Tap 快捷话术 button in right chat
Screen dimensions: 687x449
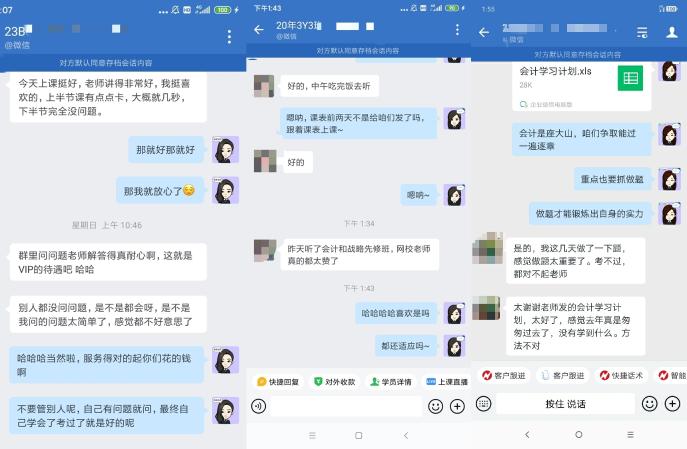[621, 375]
